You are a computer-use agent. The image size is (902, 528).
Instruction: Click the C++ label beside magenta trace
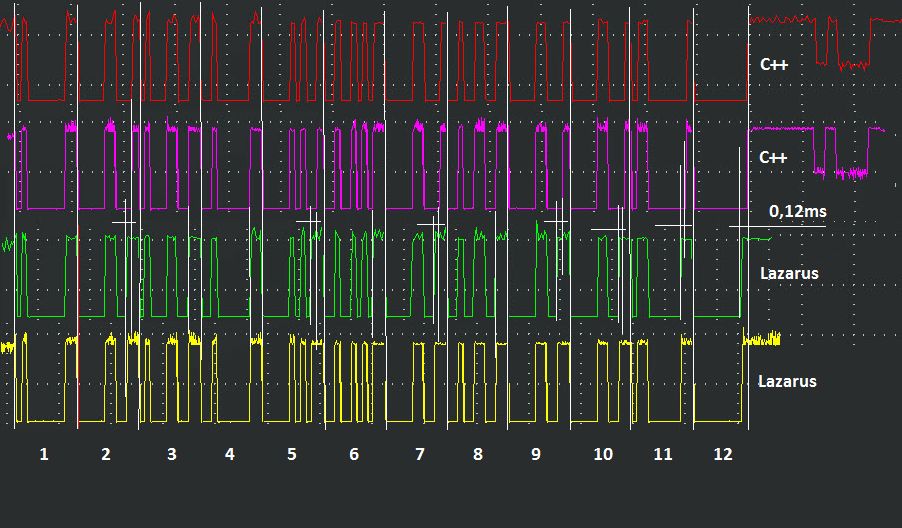pyautogui.click(x=774, y=157)
